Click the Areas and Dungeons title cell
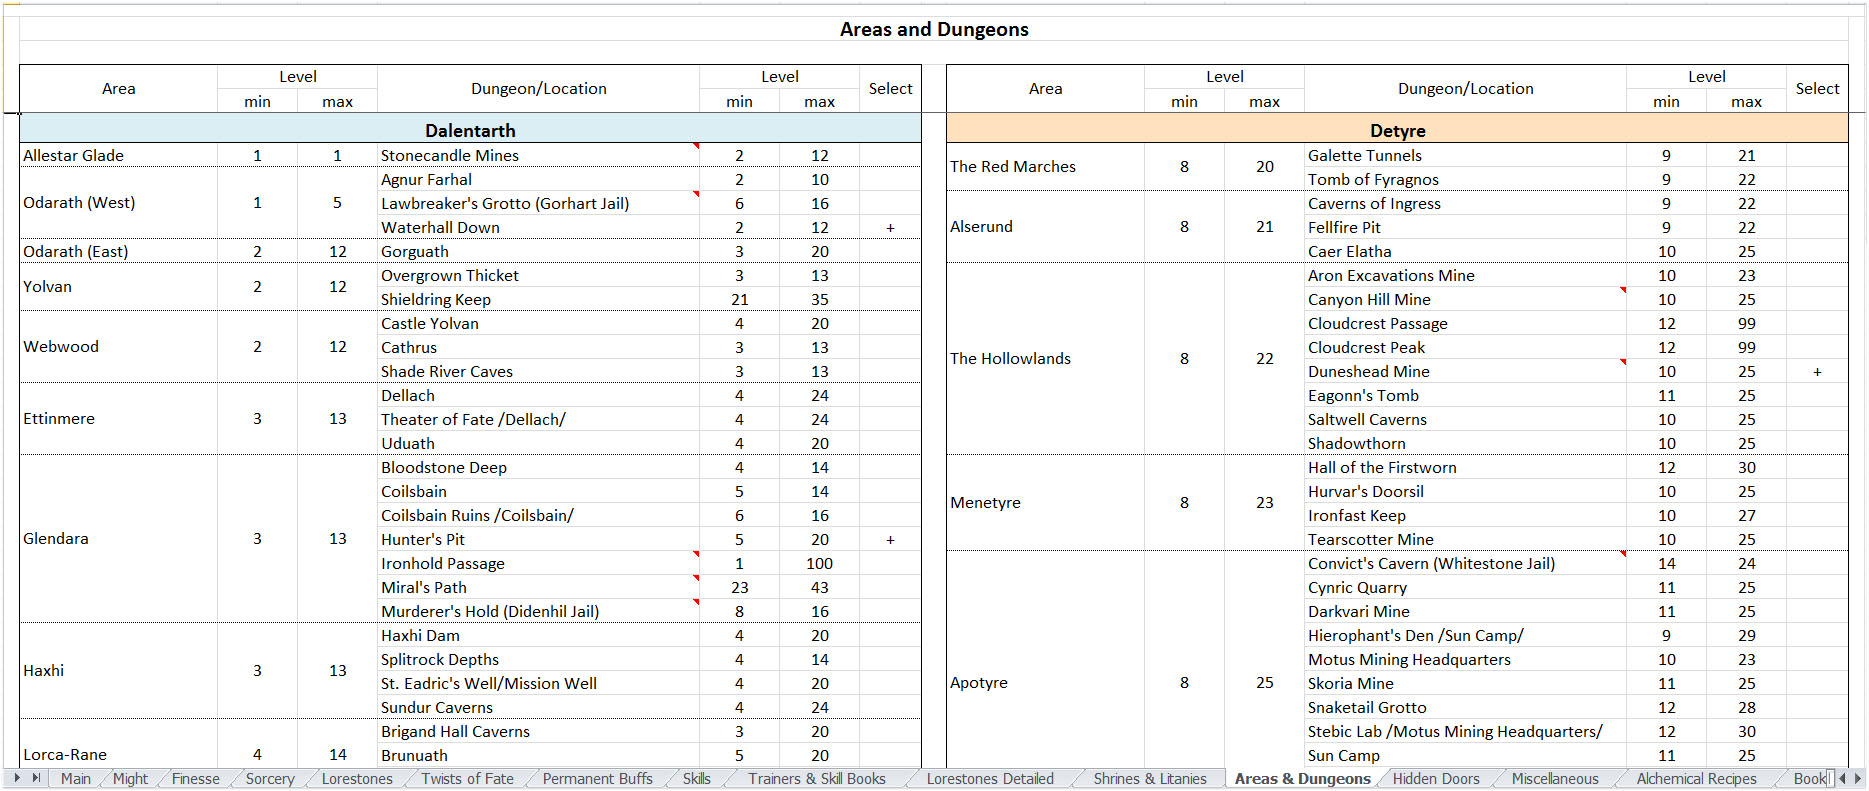Image resolution: width=1869 pixels, height=791 pixels. point(934,29)
